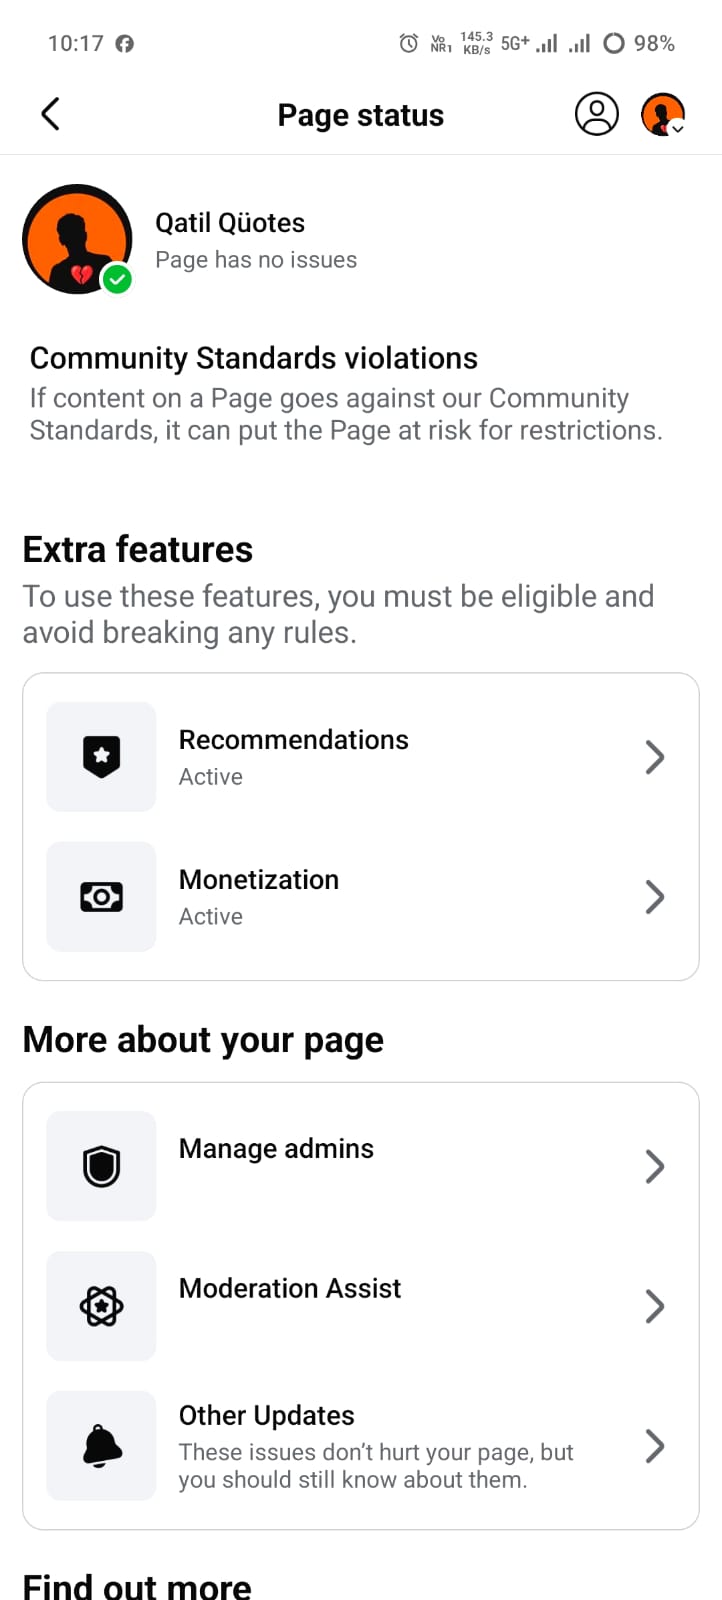722x1600 pixels.
Task: Open the Other Updates chevron arrow
Action: pyautogui.click(x=655, y=1446)
